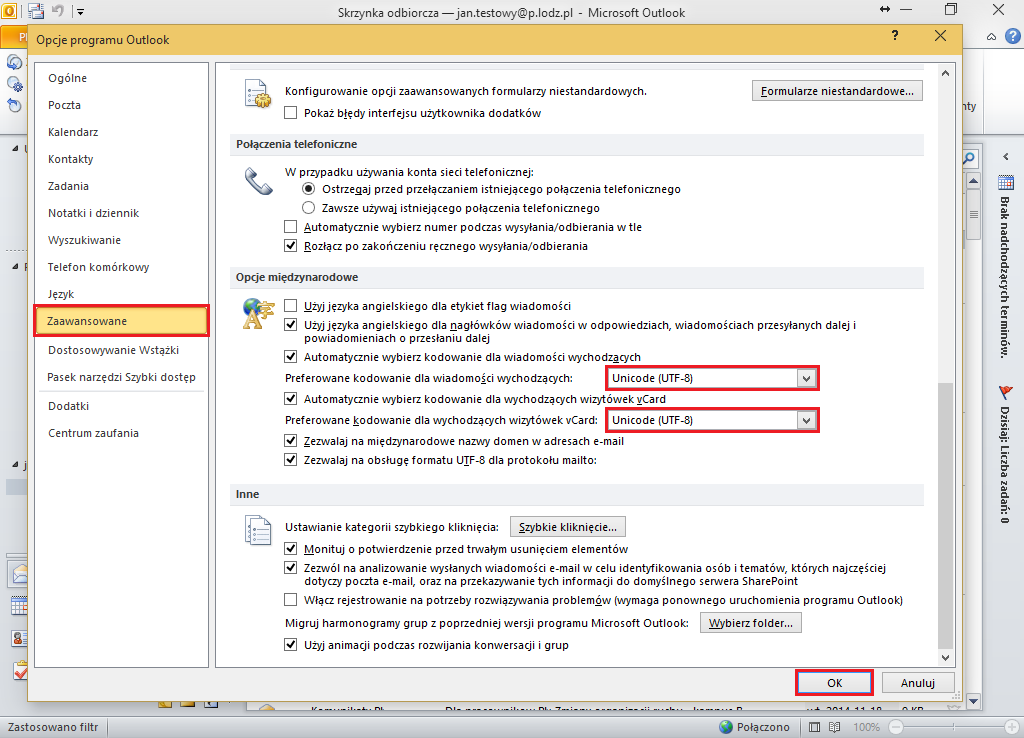This screenshot has height=738, width=1024.
Task: Minimize the ribbon with the caret icon
Action: [991, 37]
